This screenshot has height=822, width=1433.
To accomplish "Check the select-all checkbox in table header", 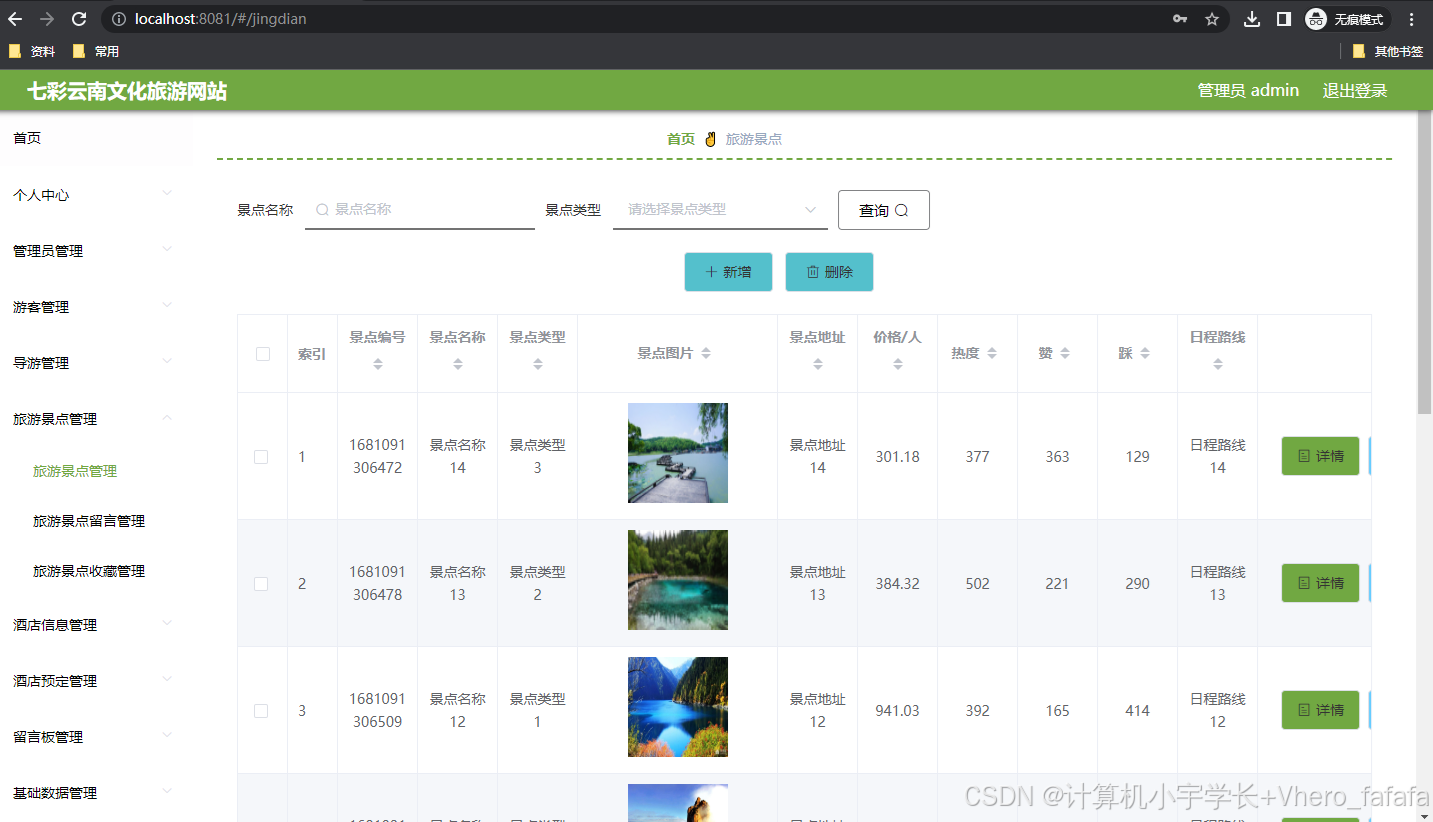I will [262, 353].
